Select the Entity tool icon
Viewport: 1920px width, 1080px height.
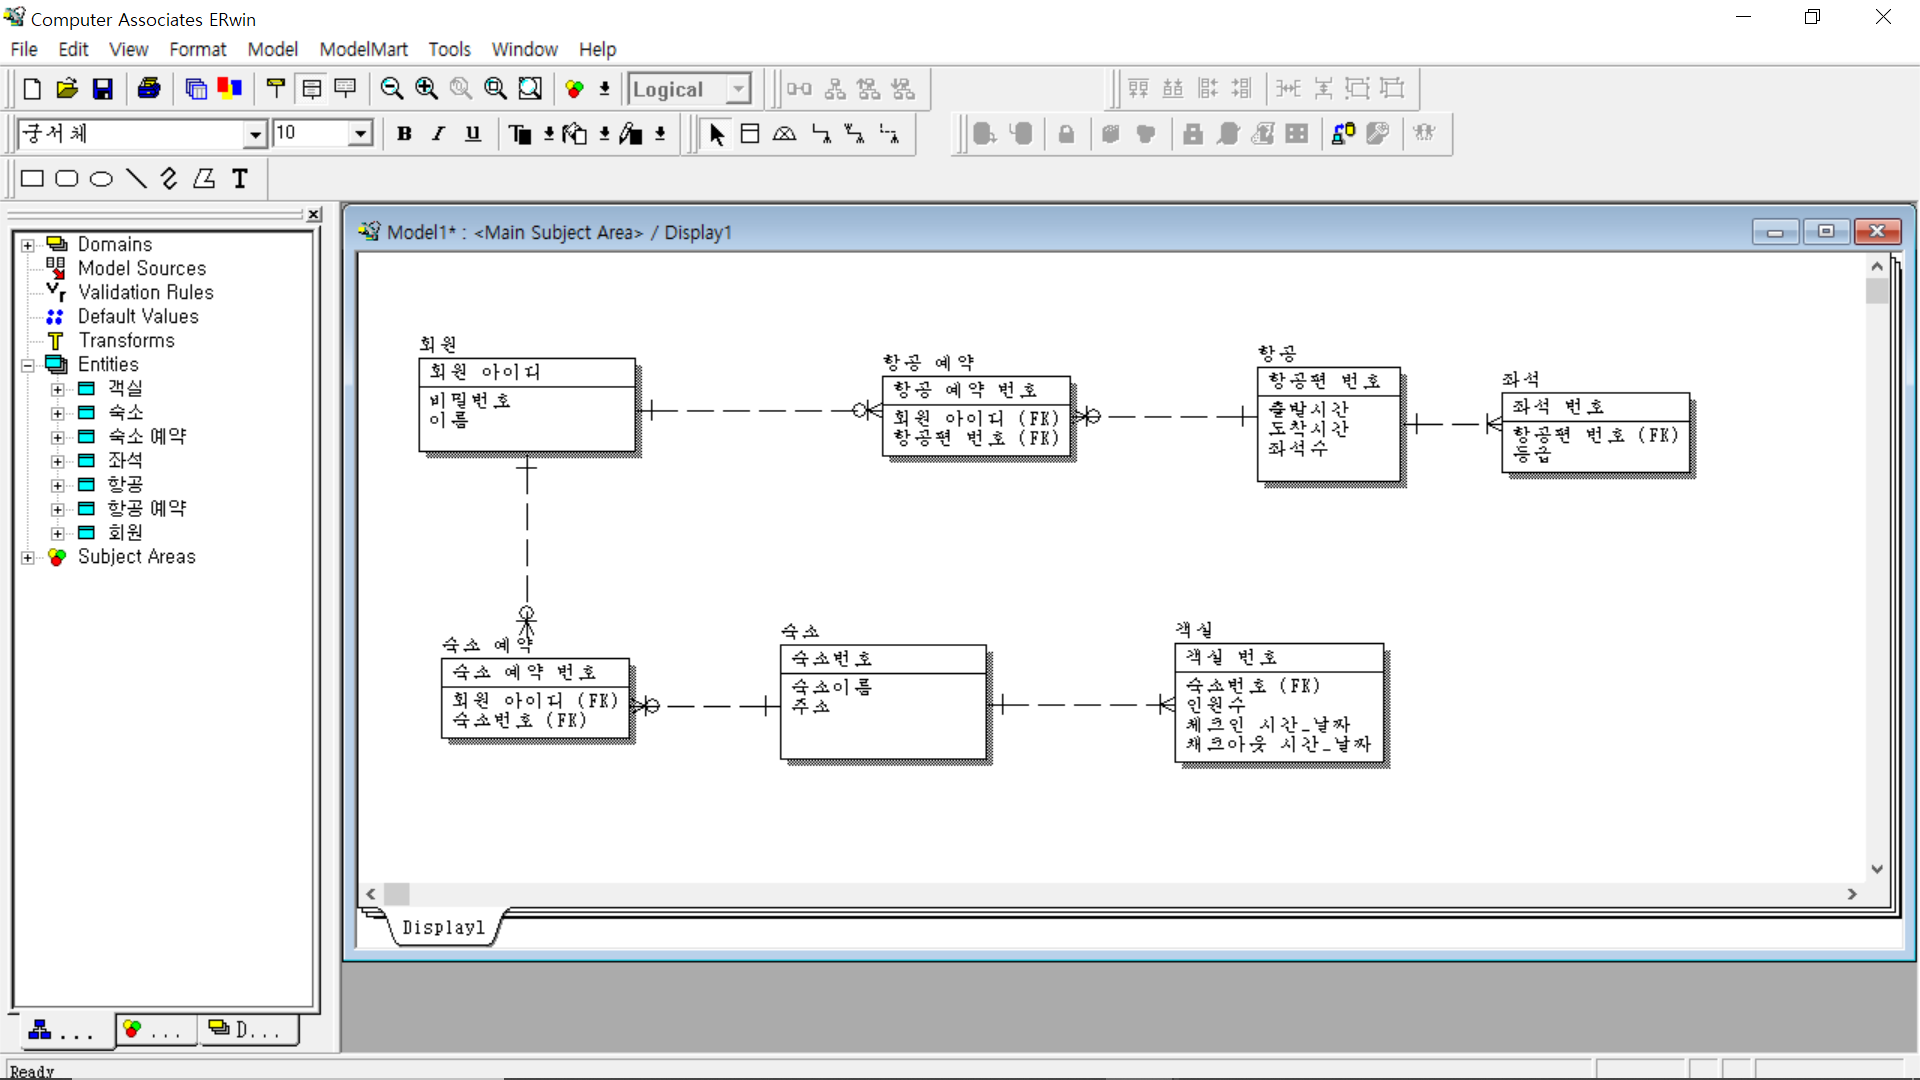(x=750, y=134)
